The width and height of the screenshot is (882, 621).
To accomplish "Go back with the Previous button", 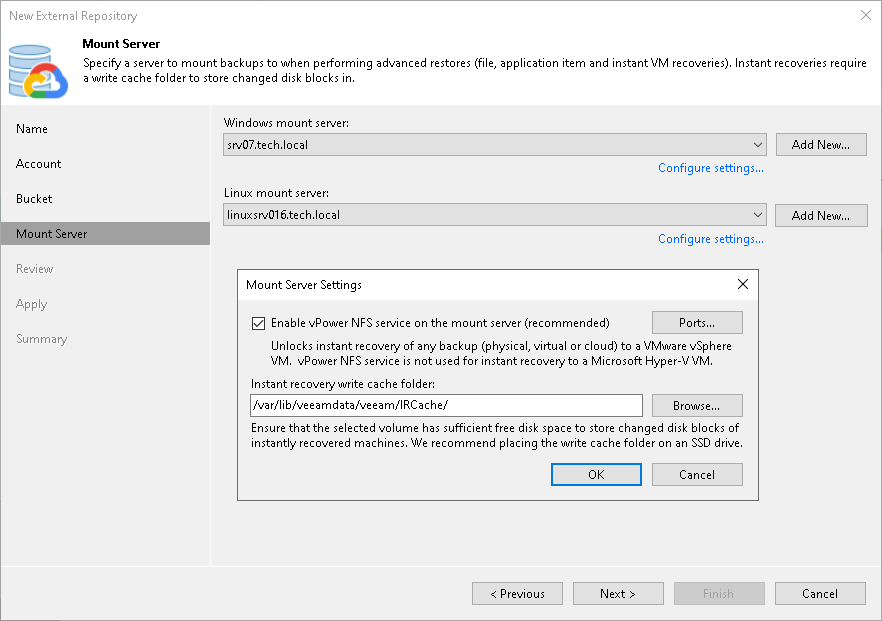I will click(518, 593).
